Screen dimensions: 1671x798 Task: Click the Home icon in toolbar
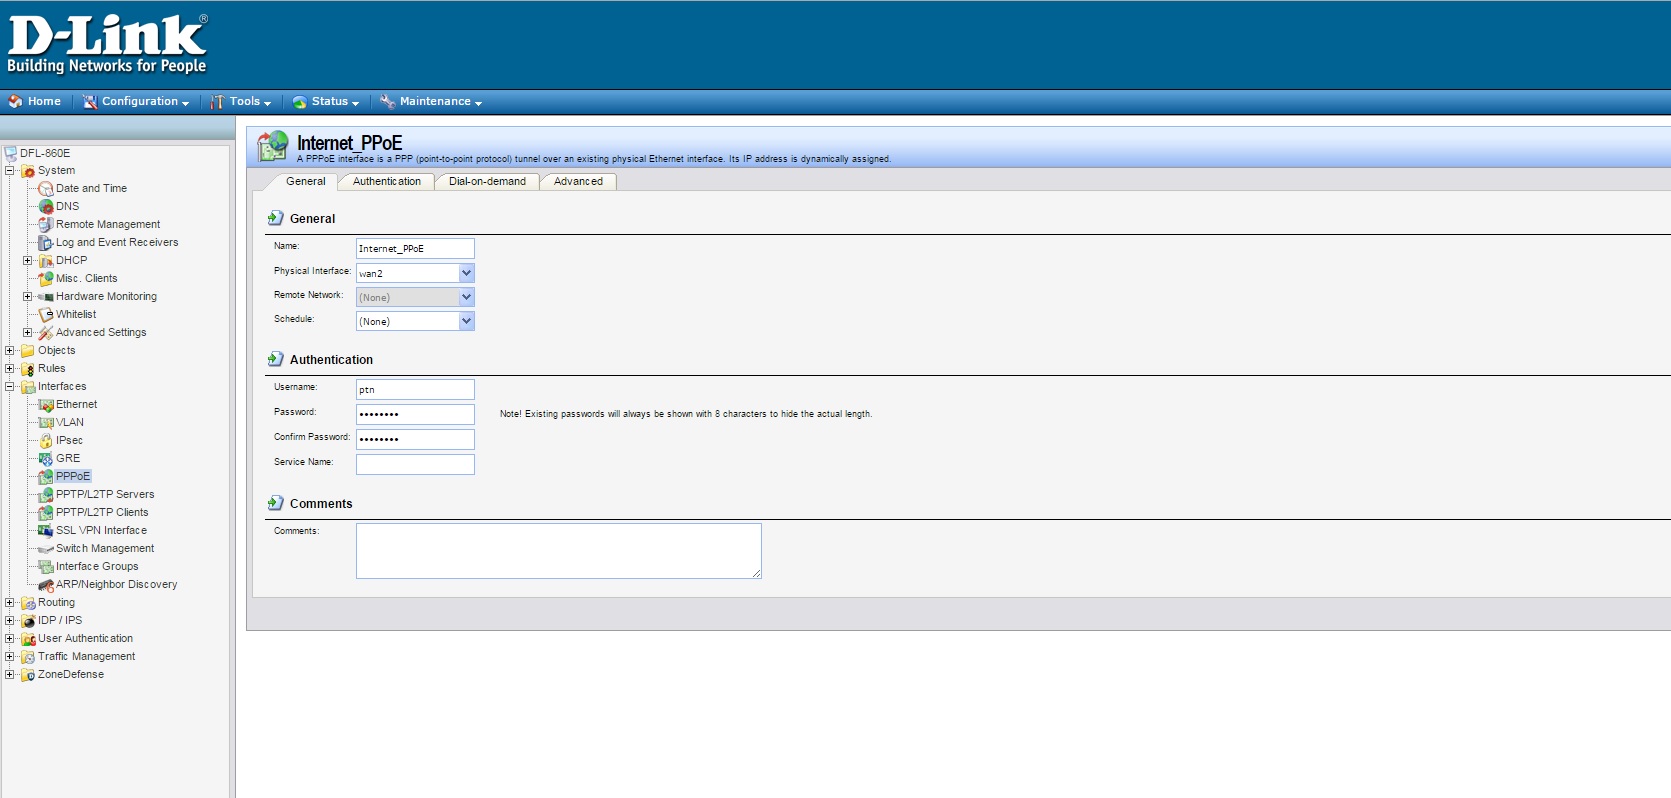[15, 102]
